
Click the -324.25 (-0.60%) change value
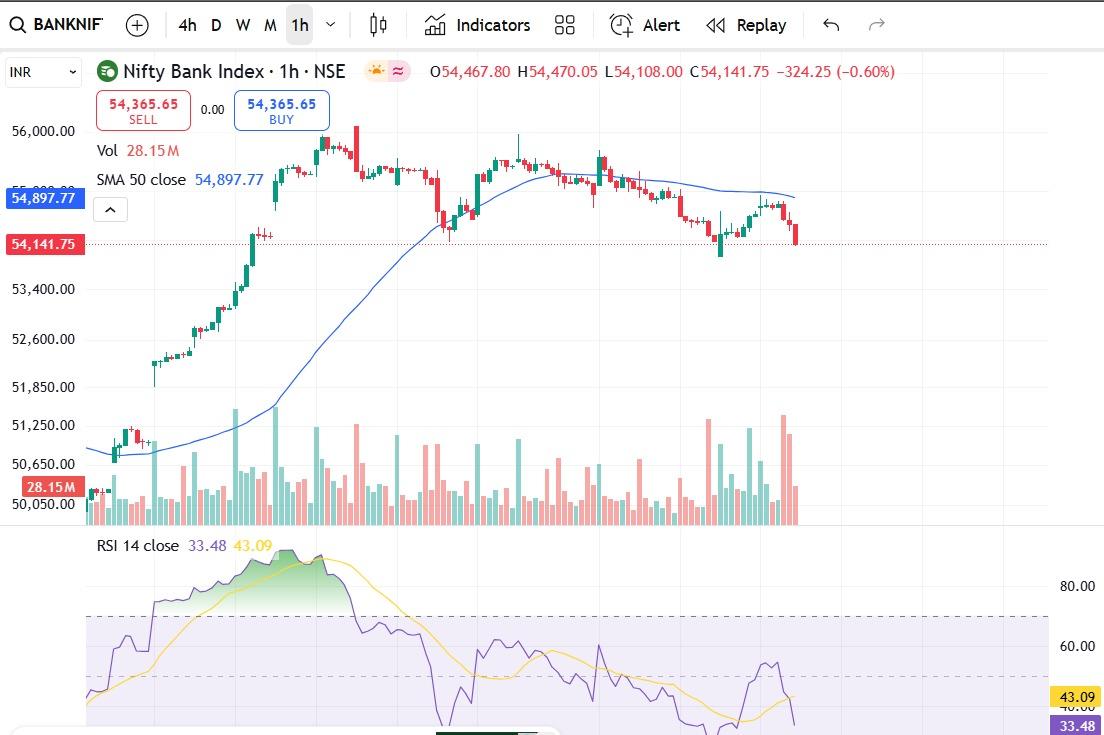tap(835, 72)
